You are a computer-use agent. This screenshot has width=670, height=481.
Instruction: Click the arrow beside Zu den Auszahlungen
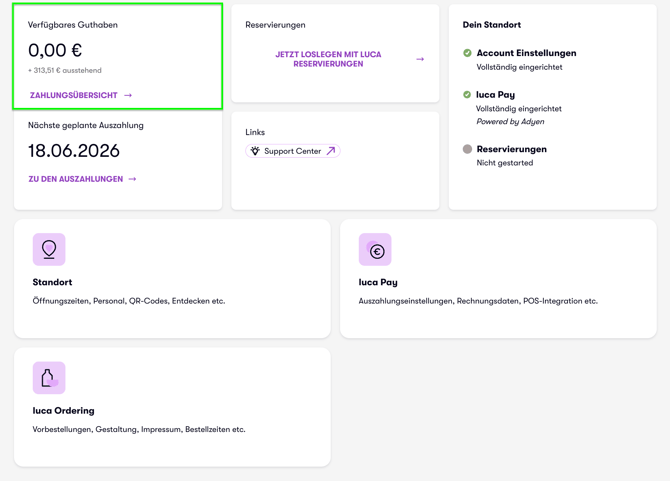tap(132, 179)
